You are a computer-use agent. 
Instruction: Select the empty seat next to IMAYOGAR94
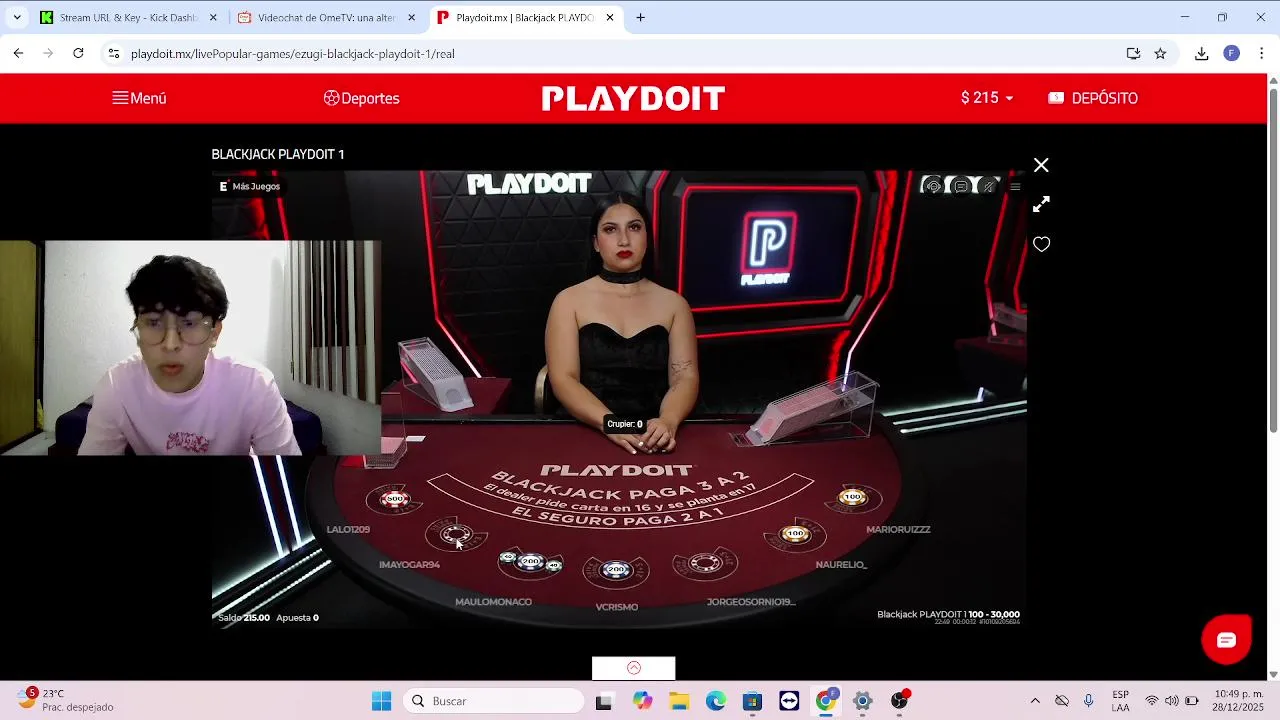coord(455,534)
